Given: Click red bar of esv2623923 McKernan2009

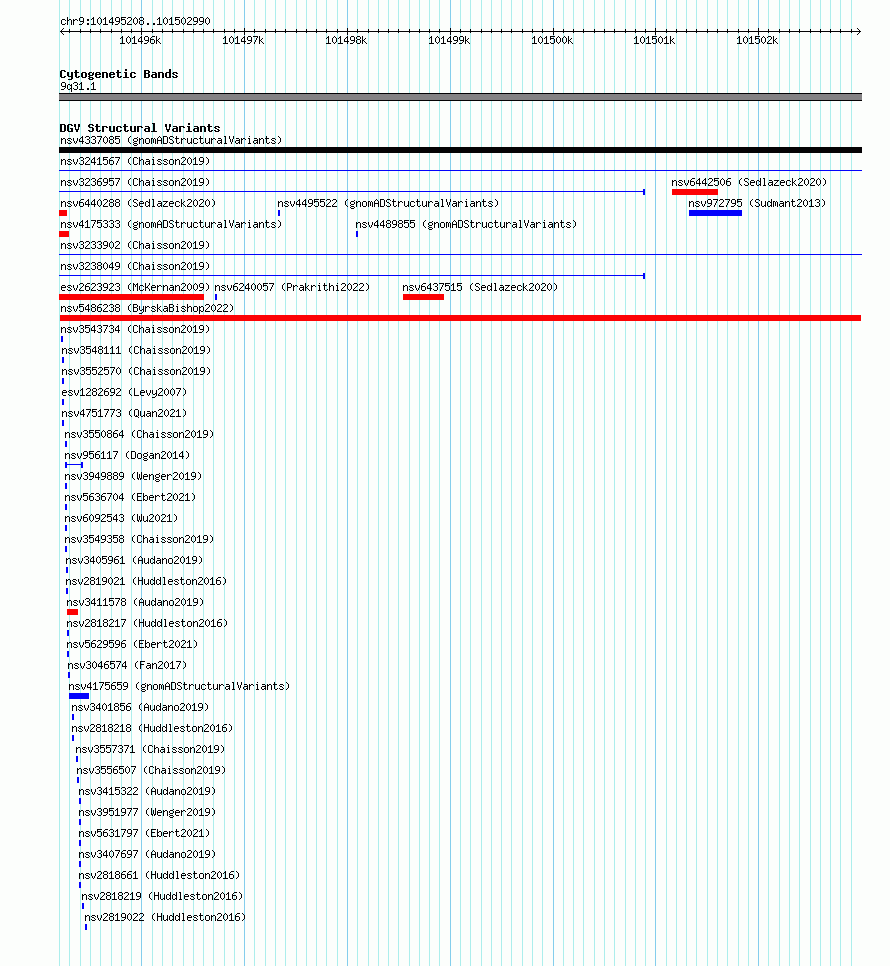Looking at the screenshot, I should [132, 297].
